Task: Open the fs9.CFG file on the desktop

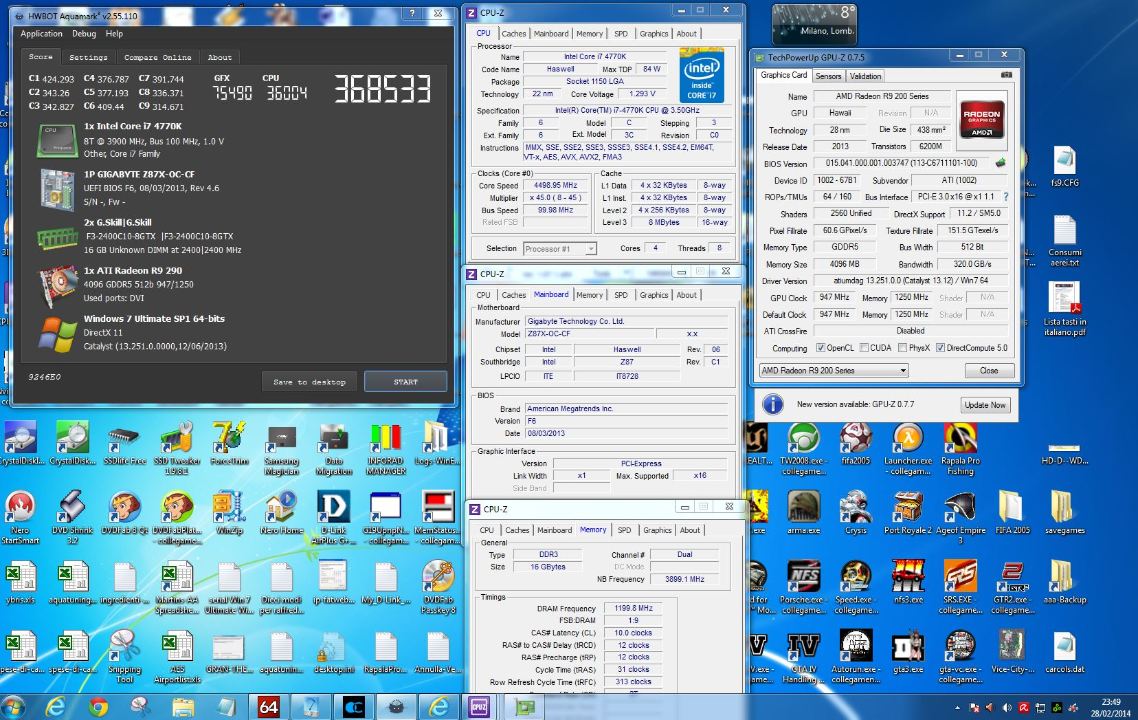Action: 1064,166
